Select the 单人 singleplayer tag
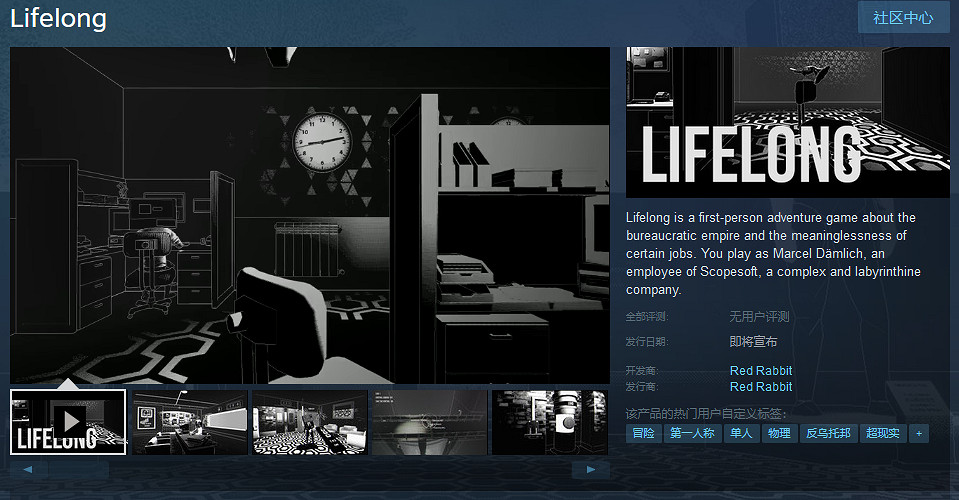Image resolution: width=959 pixels, height=500 pixels. pos(741,433)
